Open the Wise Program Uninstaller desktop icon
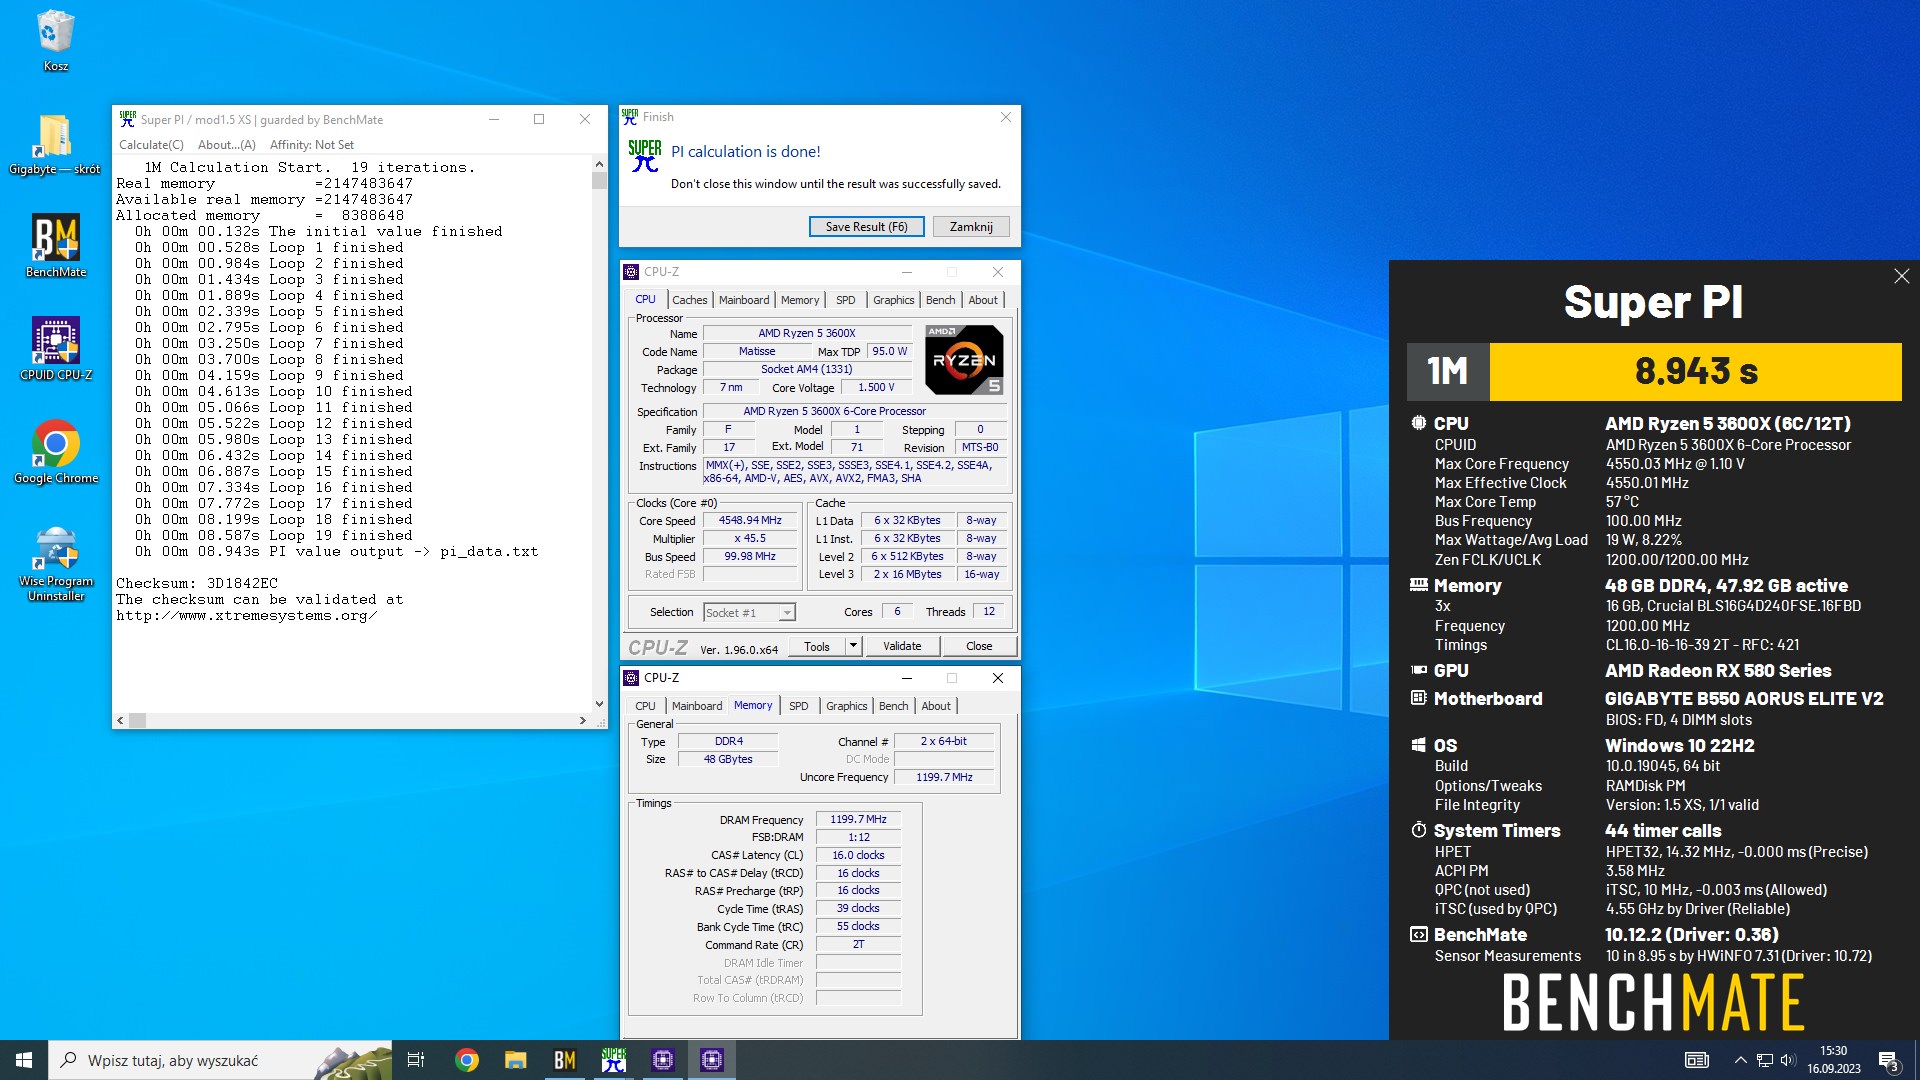This screenshot has width=1920, height=1080. (x=55, y=565)
